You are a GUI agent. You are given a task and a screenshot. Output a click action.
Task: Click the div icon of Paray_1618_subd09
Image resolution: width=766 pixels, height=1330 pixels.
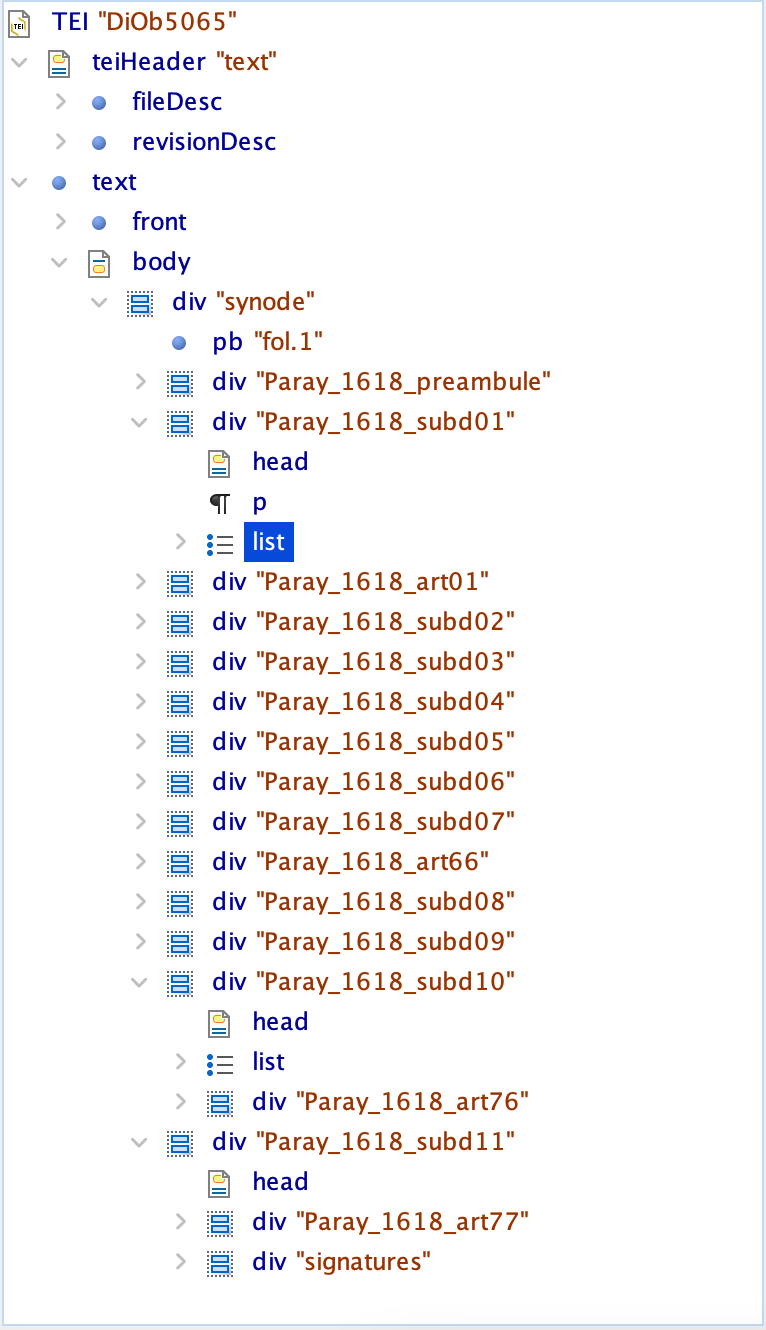[179, 942]
